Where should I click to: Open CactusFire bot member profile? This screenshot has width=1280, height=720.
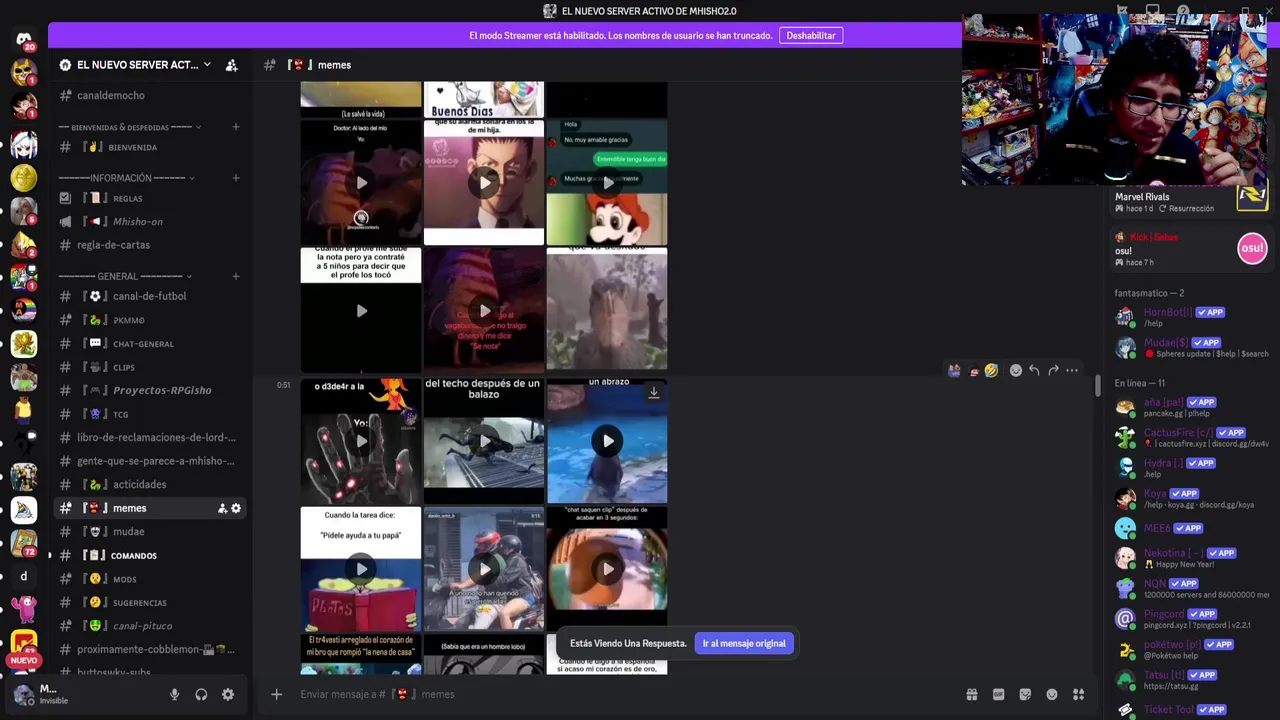pyautogui.click(x=1192, y=437)
